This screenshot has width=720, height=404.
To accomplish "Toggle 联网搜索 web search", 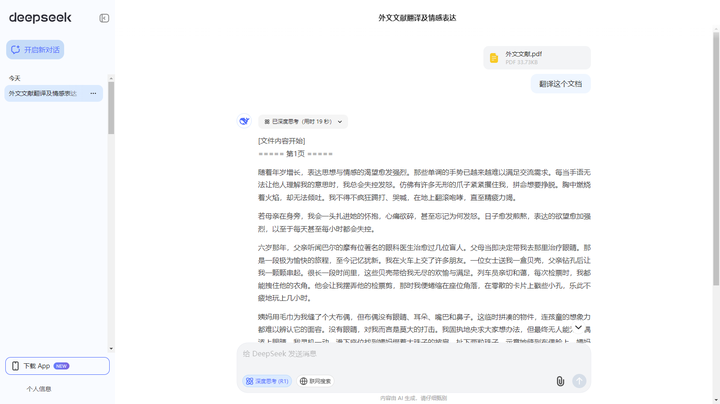I will tap(315, 381).
